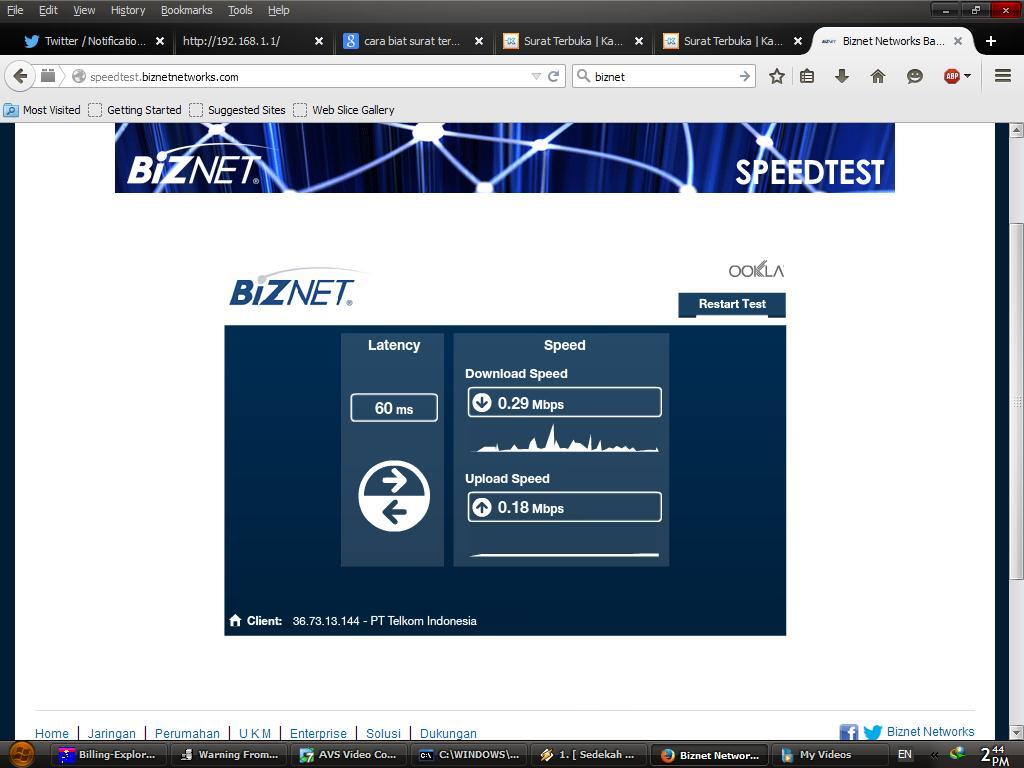Image resolution: width=1024 pixels, height=768 pixels.
Task: Open the bookmarks list icon
Action: [x=807, y=76]
